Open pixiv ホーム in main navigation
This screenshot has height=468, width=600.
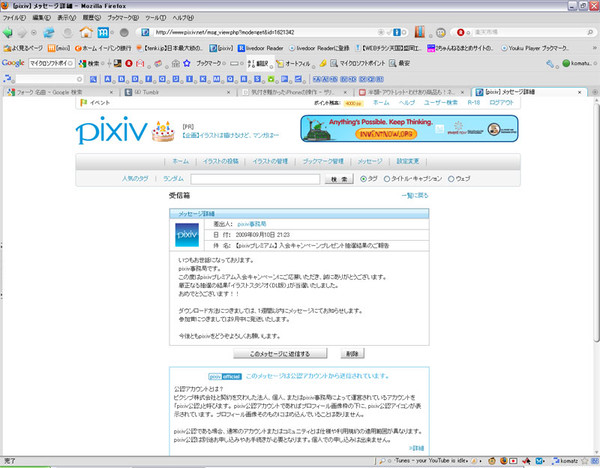click(x=180, y=161)
